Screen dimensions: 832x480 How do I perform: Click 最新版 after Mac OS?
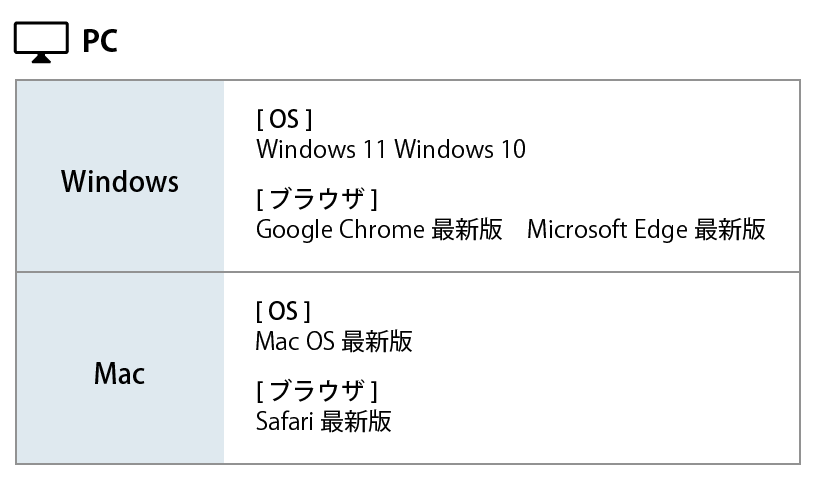point(376,341)
